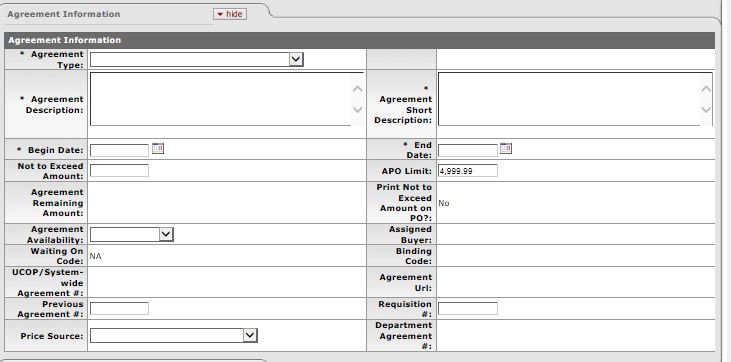The height and width of the screenshot is (362, 731).
Task: Click the Short Description scroll down arrow
Action: pyautogui.click(x=706, y=110)
